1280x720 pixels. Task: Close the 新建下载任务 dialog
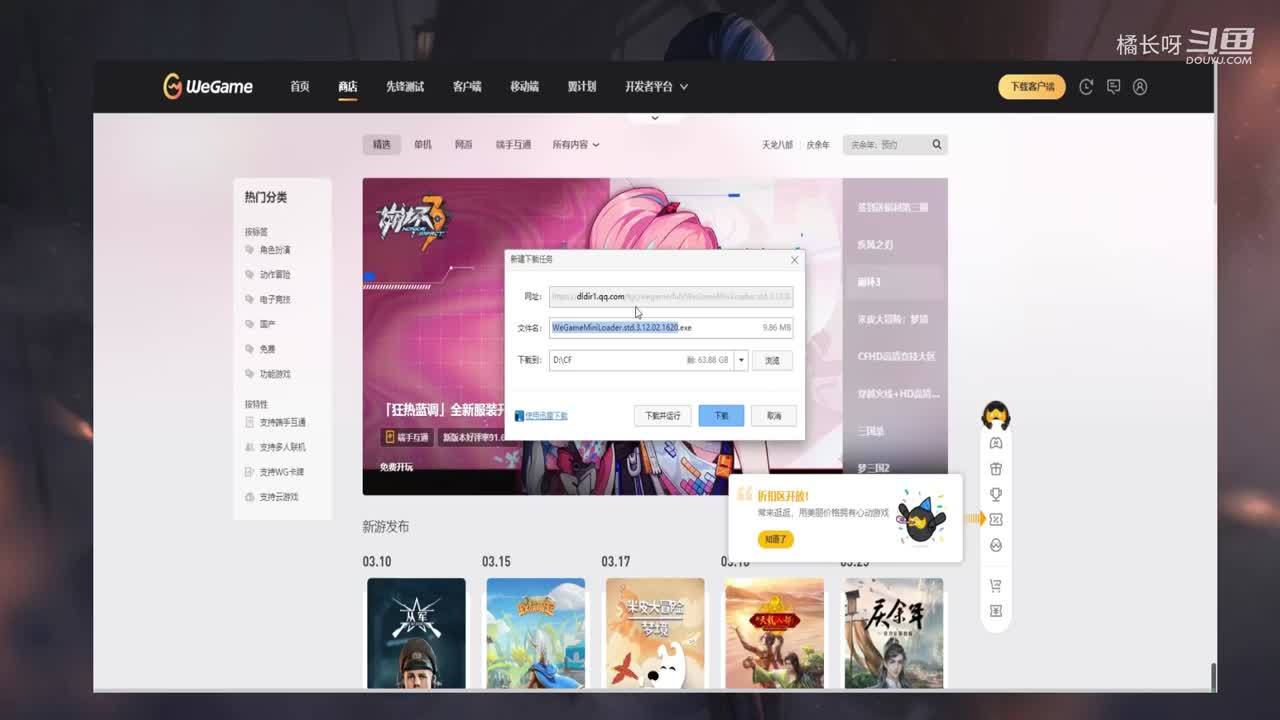point(795,260)
